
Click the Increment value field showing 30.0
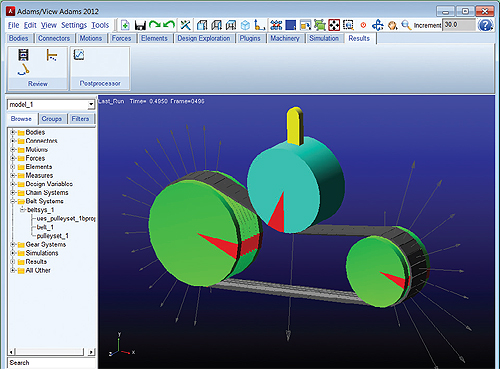coord(459,25)
